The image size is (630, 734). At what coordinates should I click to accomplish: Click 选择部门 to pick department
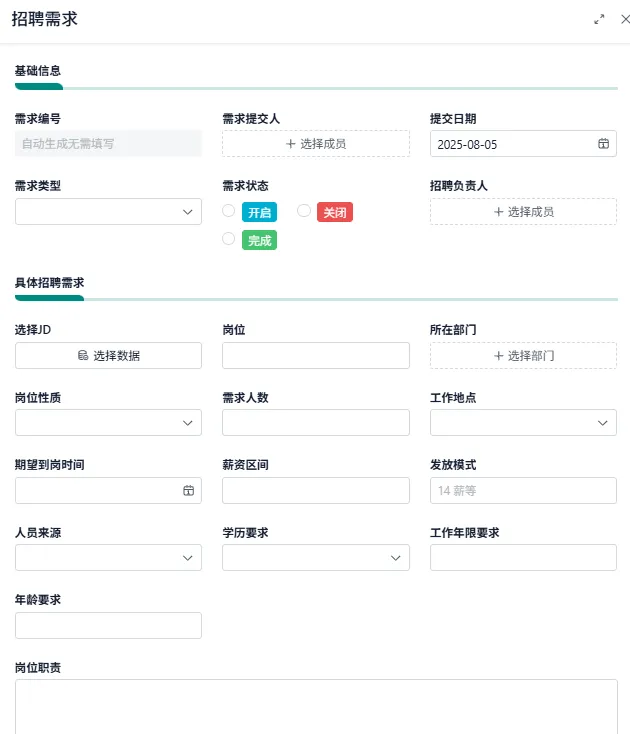tap(523, 356)
